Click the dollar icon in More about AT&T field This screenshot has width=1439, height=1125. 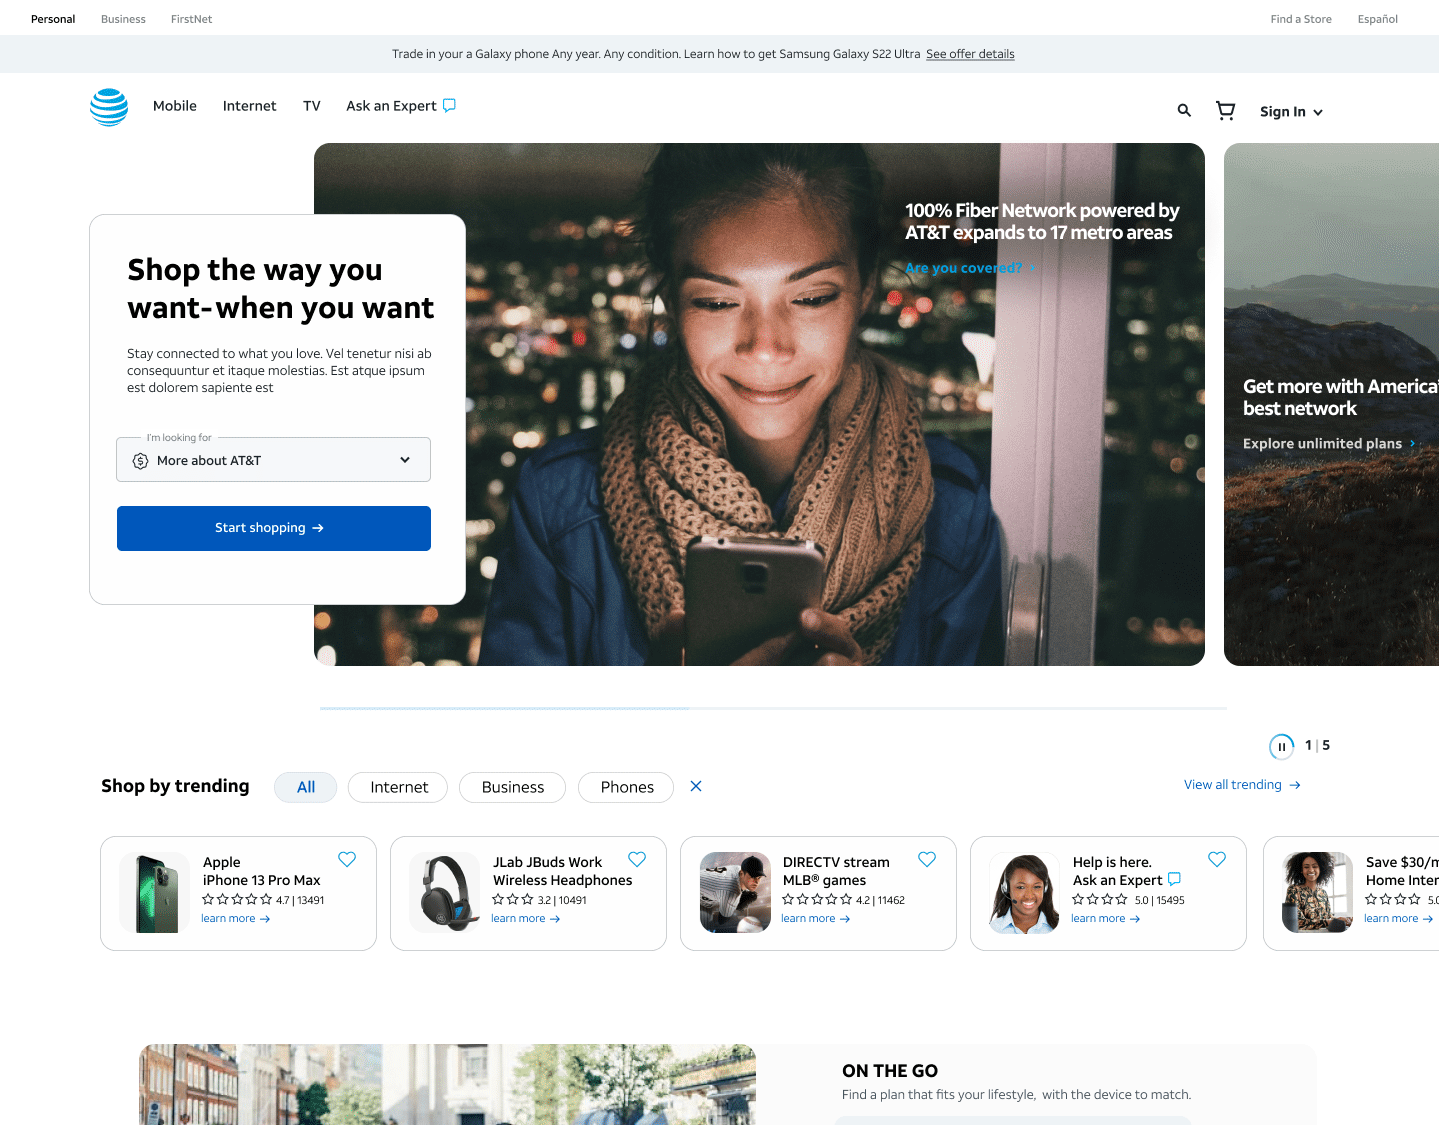[x=140, y=461]
